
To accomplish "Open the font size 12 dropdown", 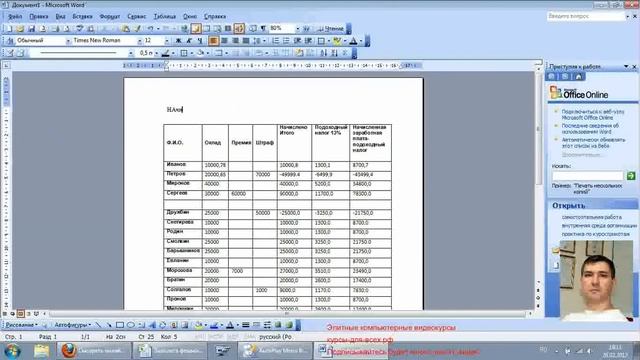I will 167,41.
